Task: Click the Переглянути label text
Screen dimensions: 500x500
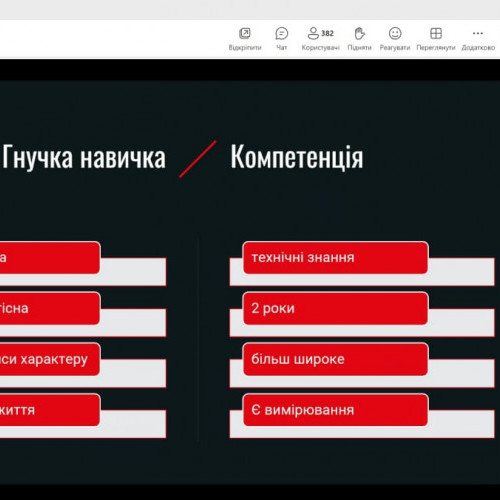Action: point(436,48)
